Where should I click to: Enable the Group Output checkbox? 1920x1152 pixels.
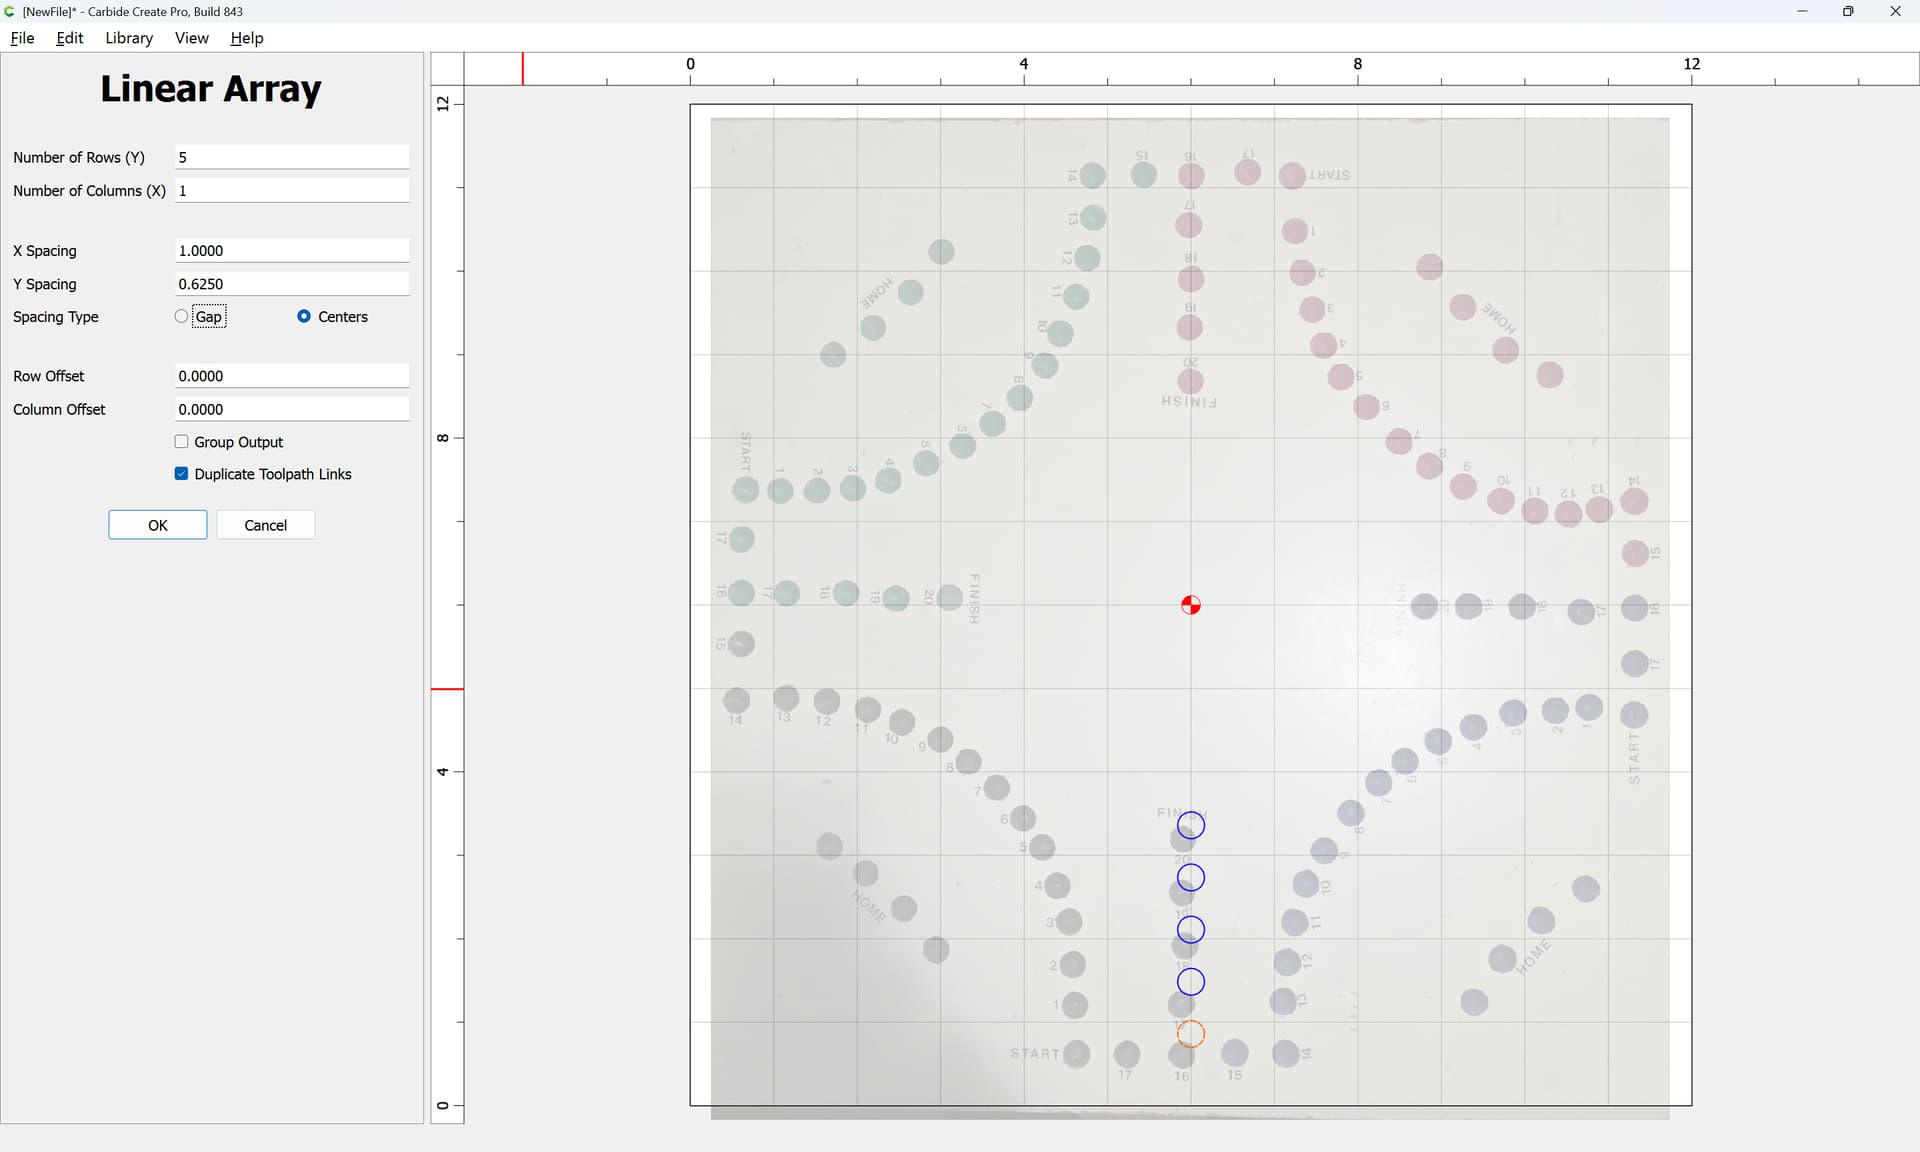pos(181,441)
